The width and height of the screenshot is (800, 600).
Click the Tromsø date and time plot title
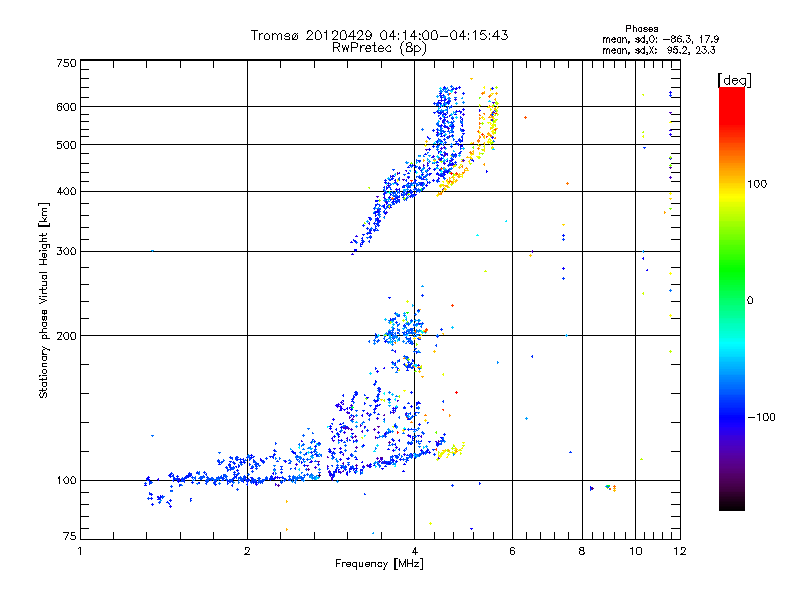379,35
